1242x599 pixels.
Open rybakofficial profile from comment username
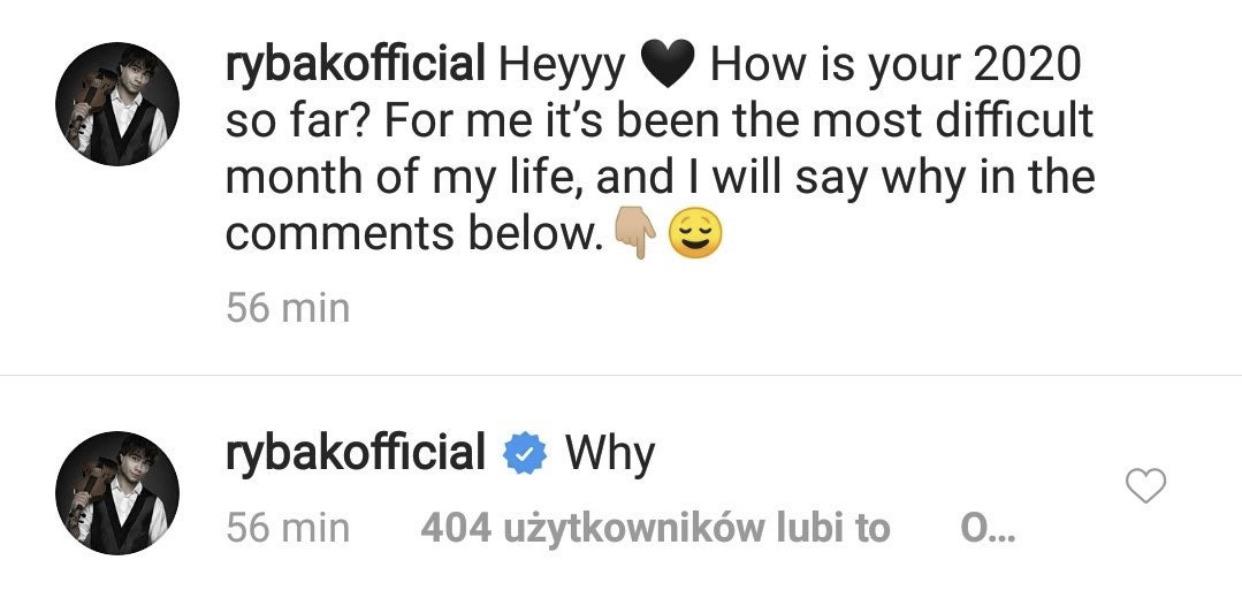click(355, 453)
